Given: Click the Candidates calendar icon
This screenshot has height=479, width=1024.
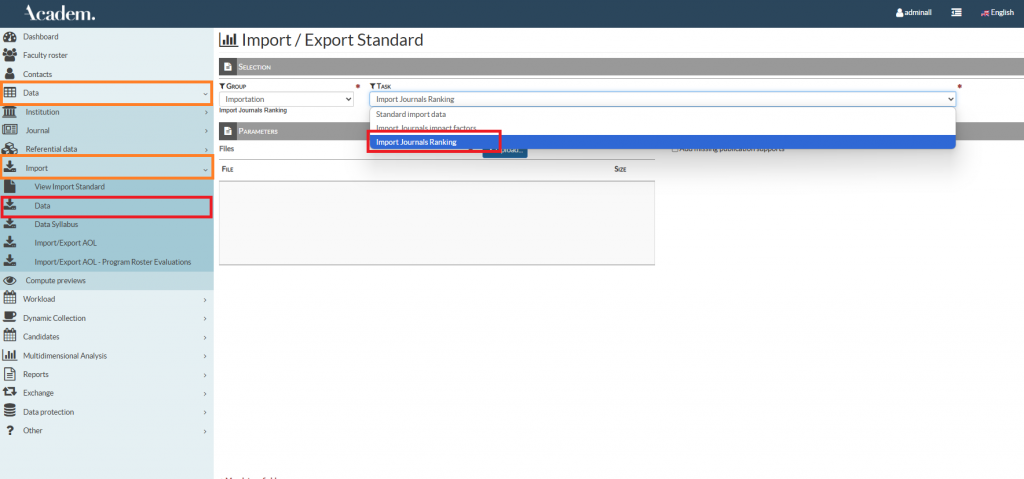Looking at the screenshot, I should [x=10, y=337].
